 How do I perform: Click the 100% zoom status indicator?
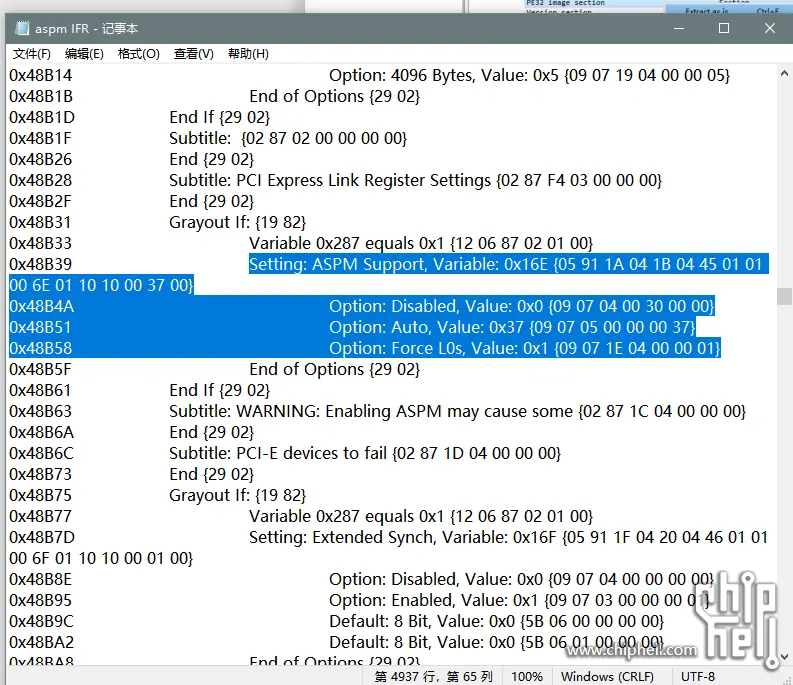click(x=526, y=676)
